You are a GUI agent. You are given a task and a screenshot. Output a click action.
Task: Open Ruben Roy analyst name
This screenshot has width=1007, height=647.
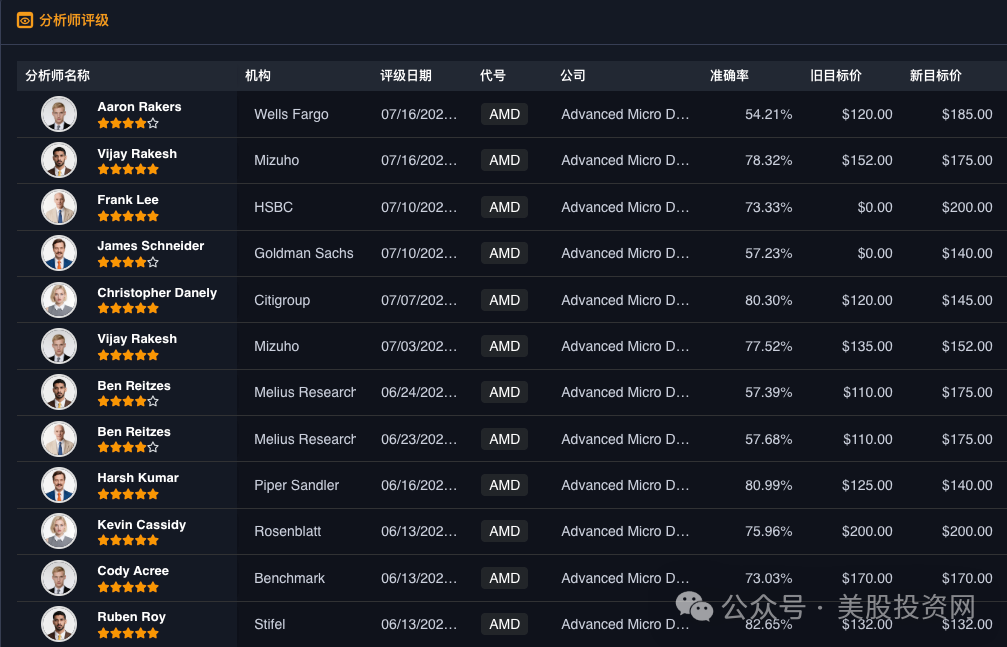pyautogui.click(x=132, y=617)
